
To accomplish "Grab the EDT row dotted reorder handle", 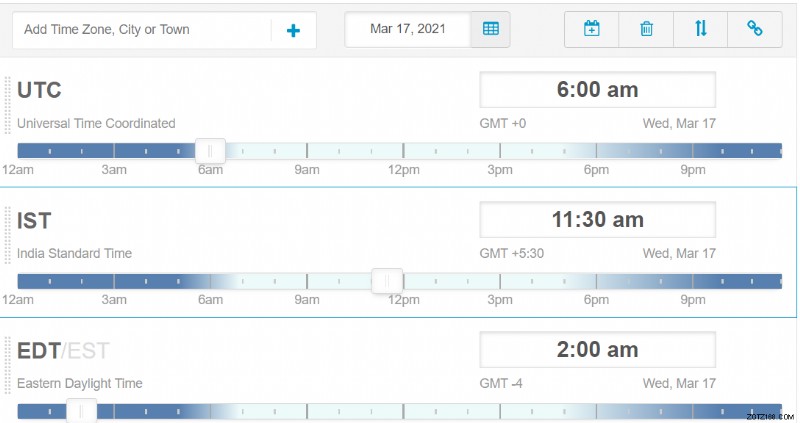I will (8, 365).
